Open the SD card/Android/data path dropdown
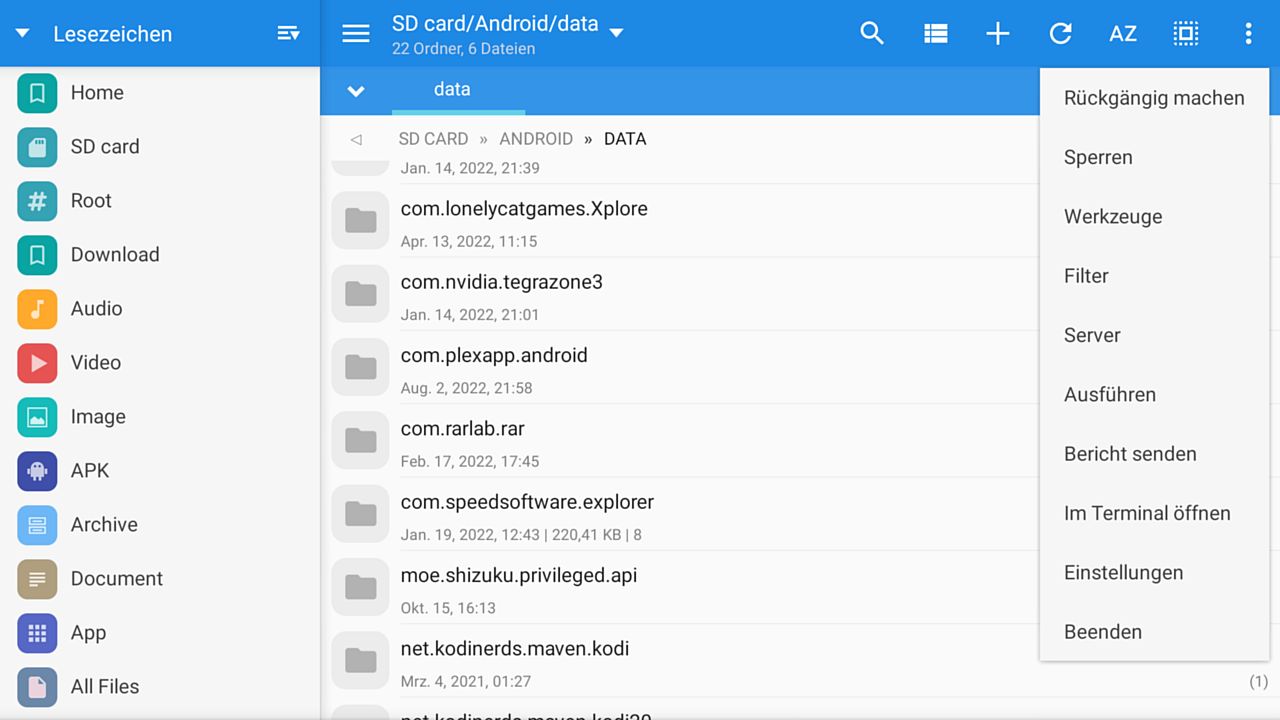 [617, 32]
